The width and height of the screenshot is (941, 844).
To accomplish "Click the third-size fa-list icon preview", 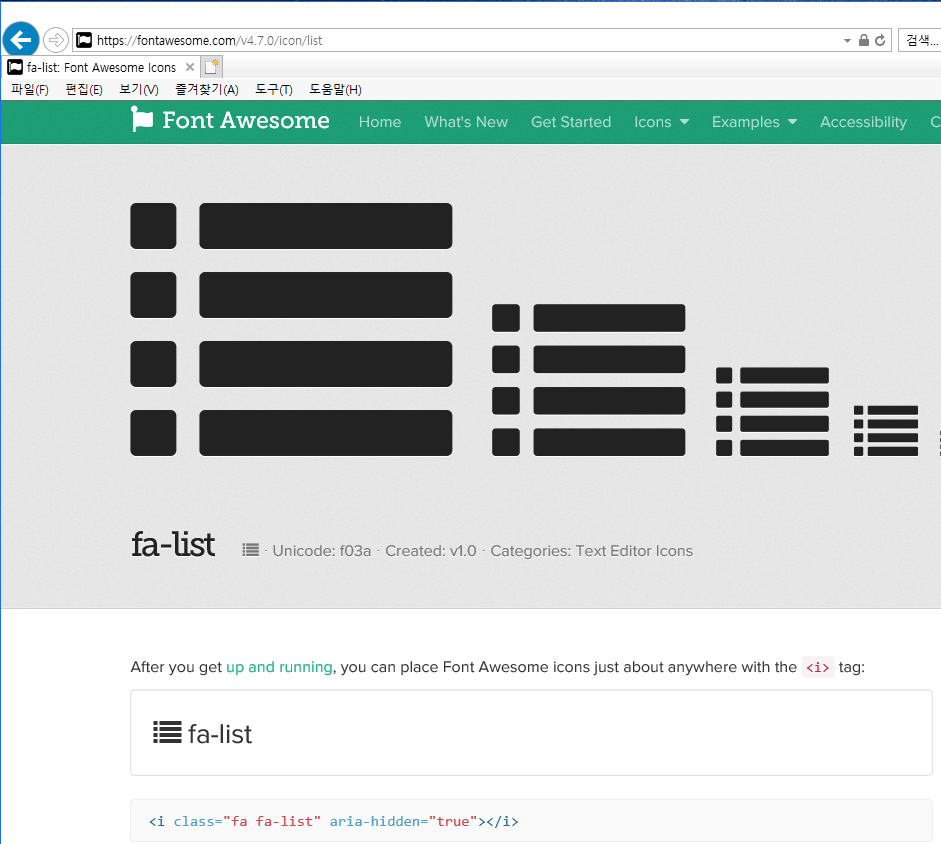I will (772, 412).
